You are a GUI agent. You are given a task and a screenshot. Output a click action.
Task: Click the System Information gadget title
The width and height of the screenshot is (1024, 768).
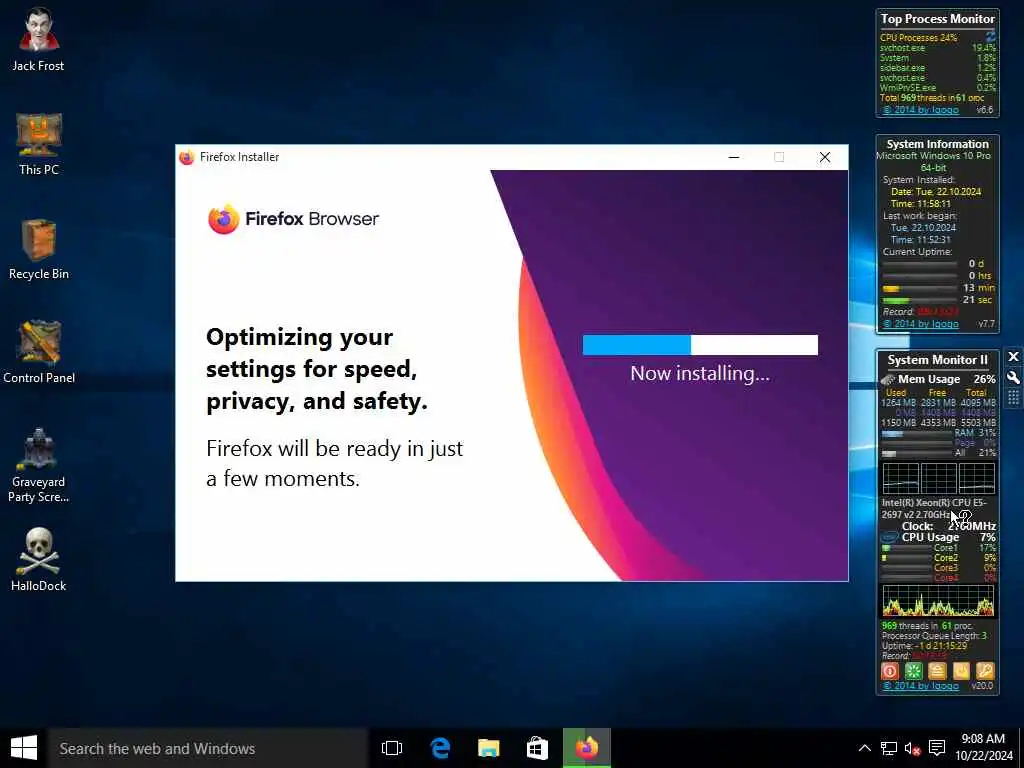tap(938, 144)
